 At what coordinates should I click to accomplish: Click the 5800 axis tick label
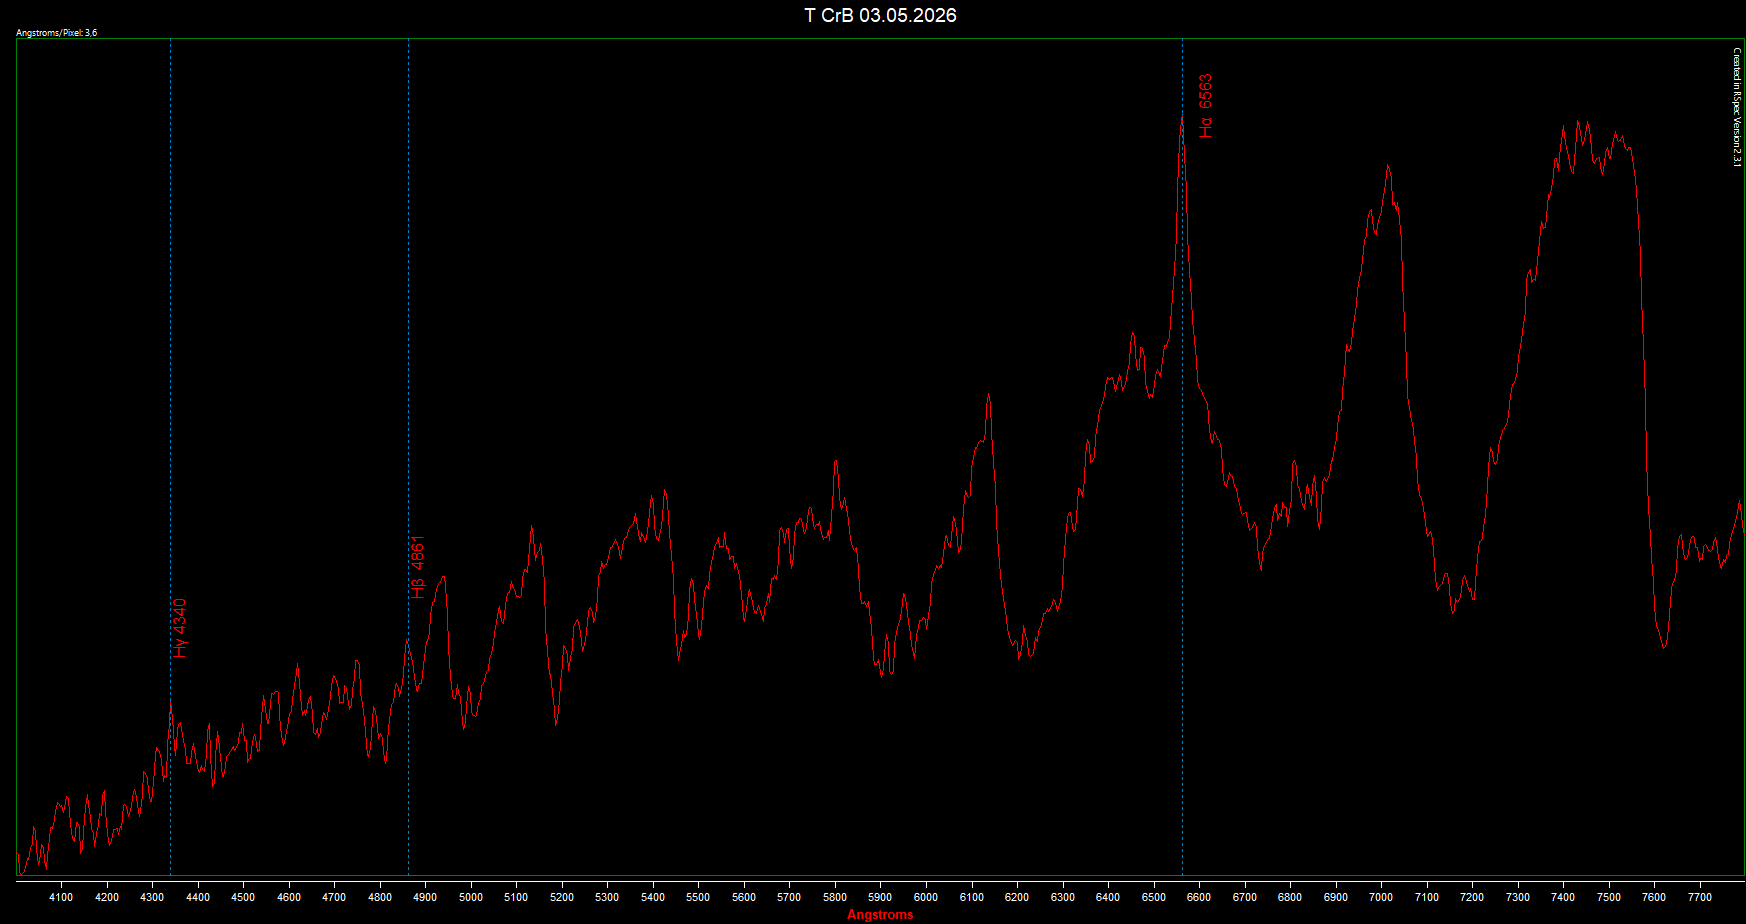(835, 897)
